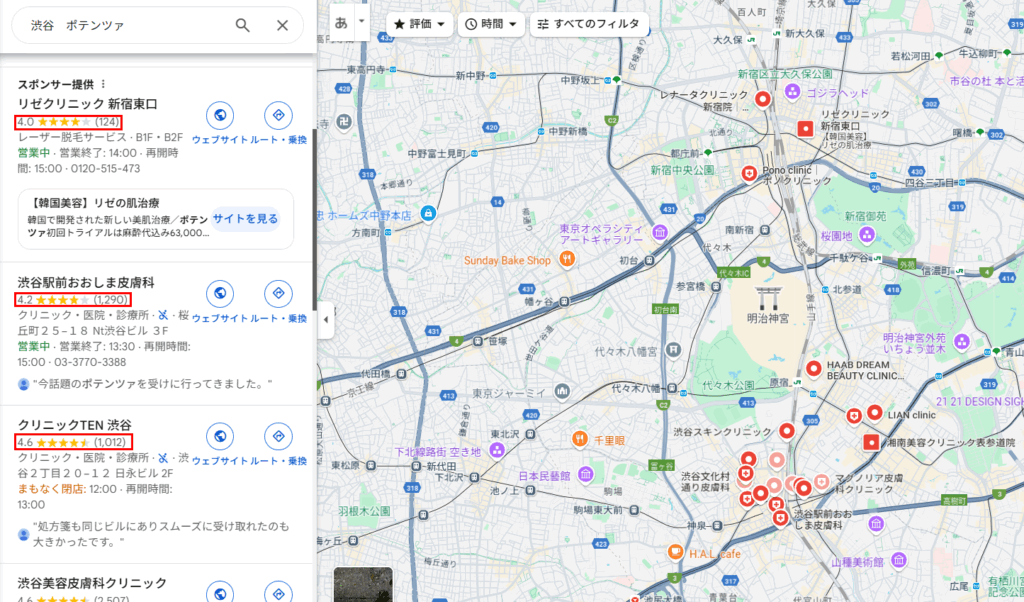Open the クリニックTEN 渋谷 listing title
The image size is (1024, 602).
pyautogui.click(x=74, y=425)
